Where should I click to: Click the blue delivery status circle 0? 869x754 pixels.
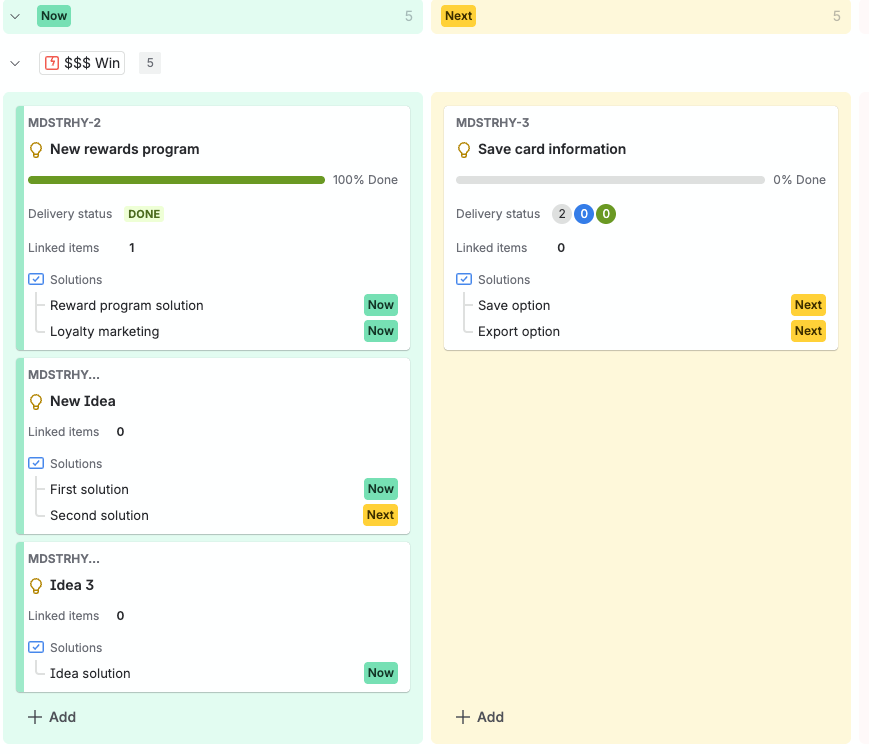click(584, 214)
